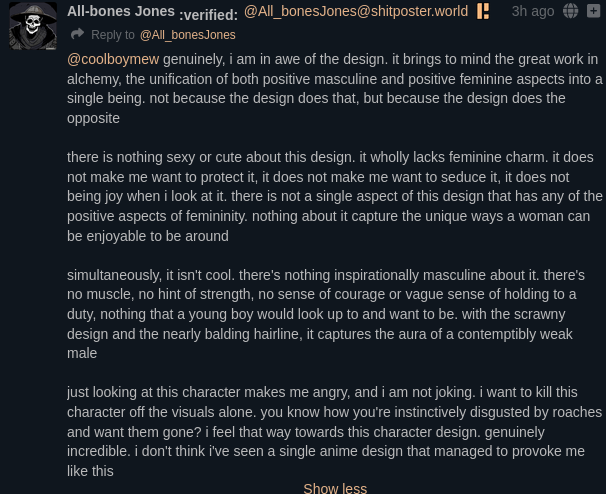Image resolution: width=606 pixels, height=494 pixels.
Task: Open @All_bonesJones mention beside Reply to
Action: [x=187, y=35]
